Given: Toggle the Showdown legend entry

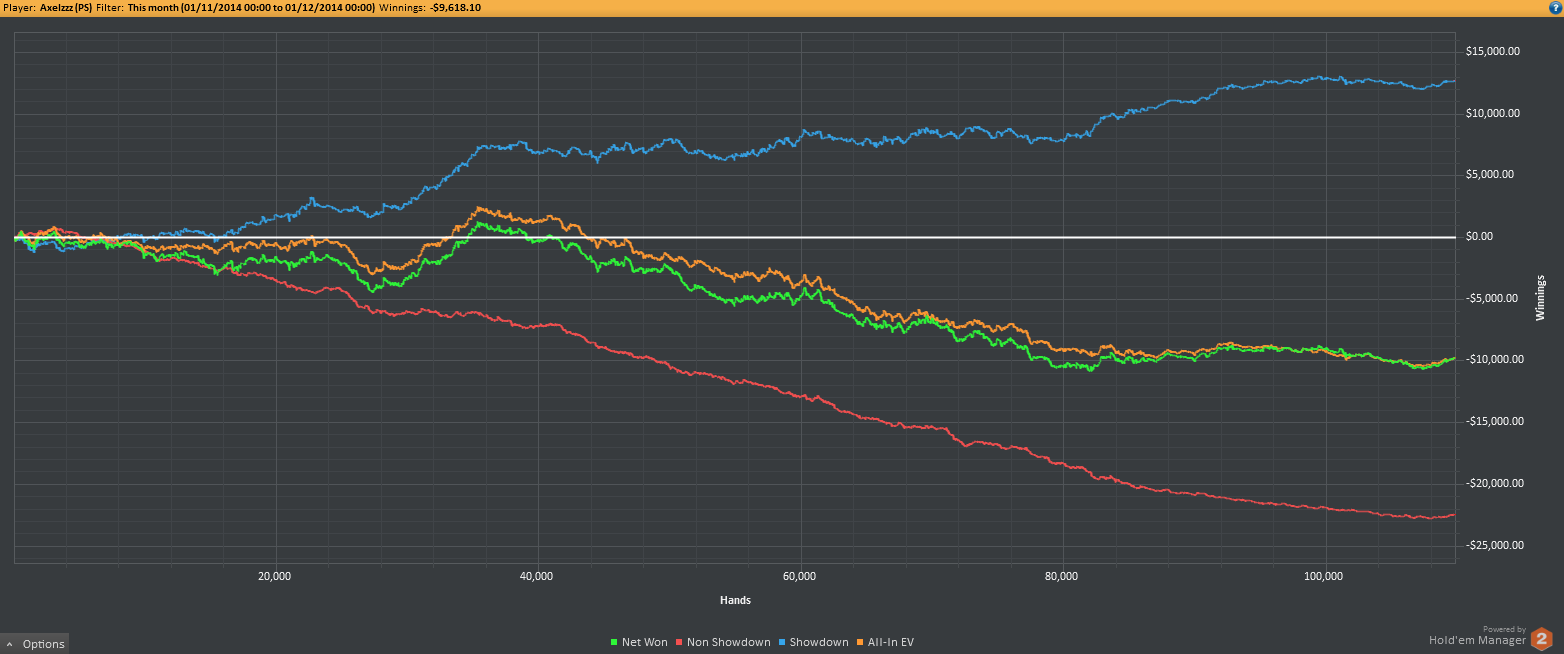Looking at the screenshot, I should point(813,642).
